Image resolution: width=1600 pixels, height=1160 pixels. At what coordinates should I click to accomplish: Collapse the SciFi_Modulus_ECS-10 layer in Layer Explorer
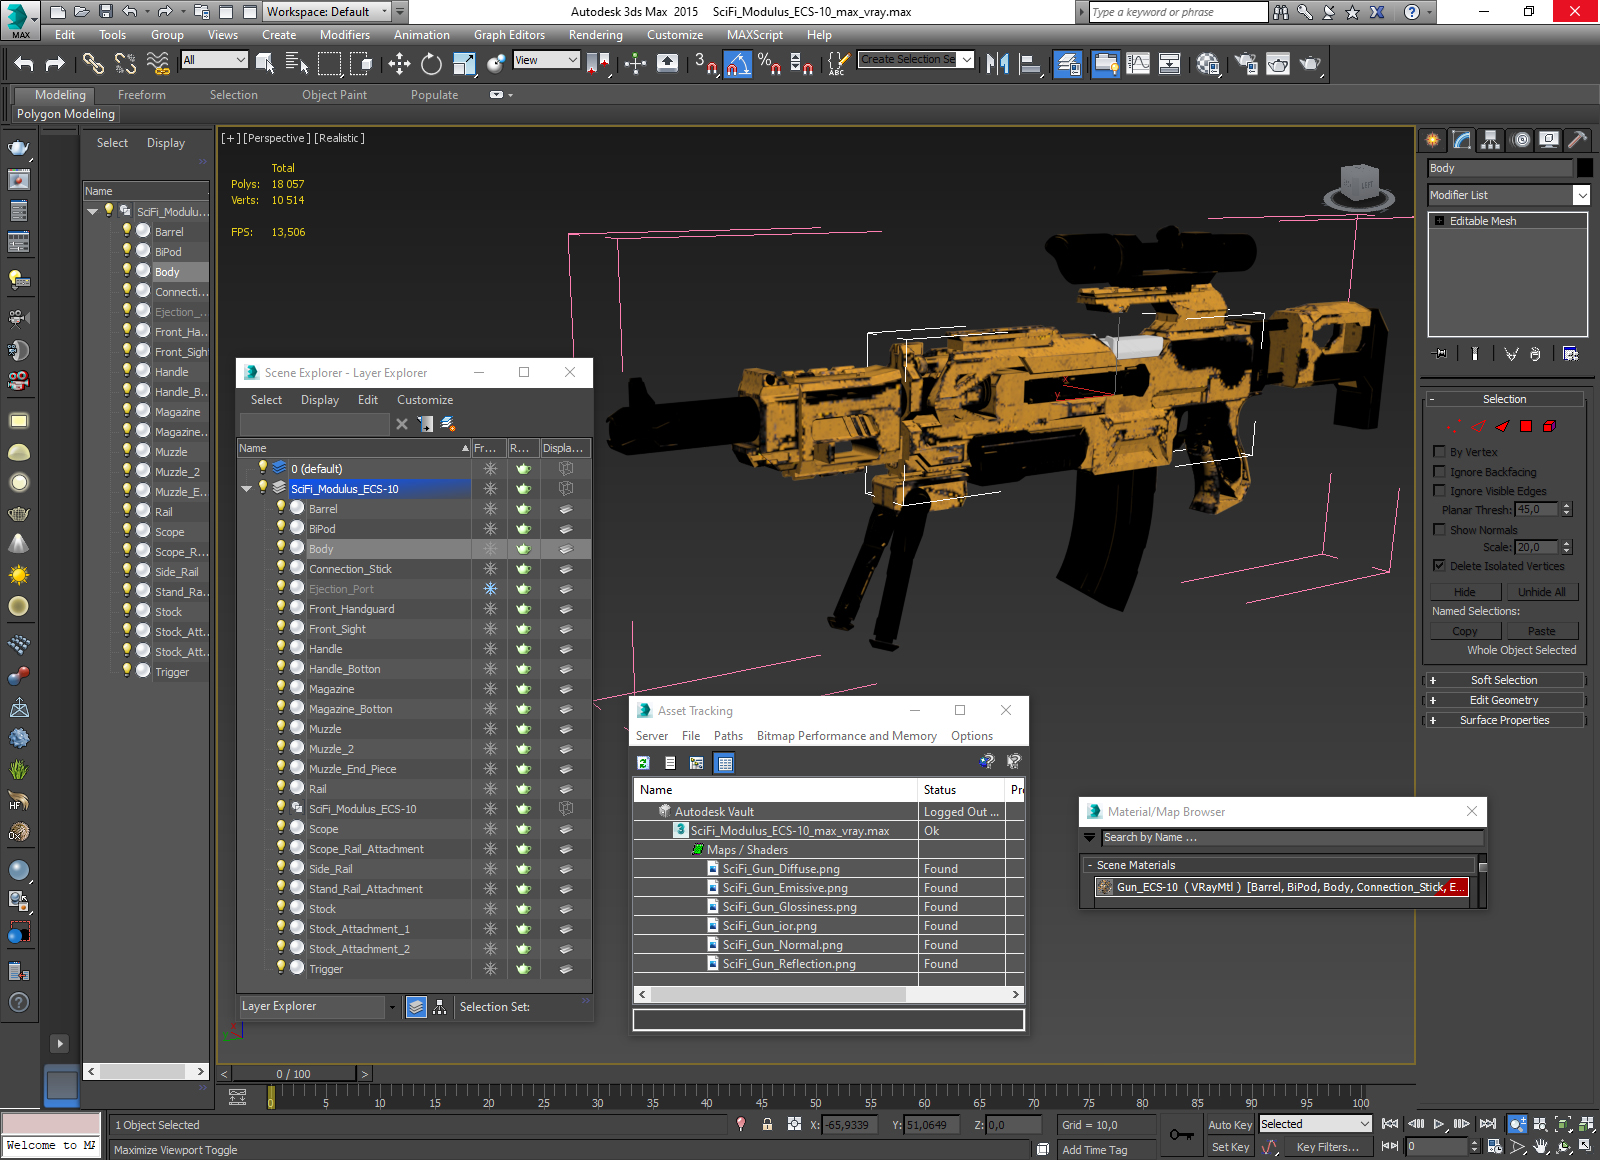[247, 489]
